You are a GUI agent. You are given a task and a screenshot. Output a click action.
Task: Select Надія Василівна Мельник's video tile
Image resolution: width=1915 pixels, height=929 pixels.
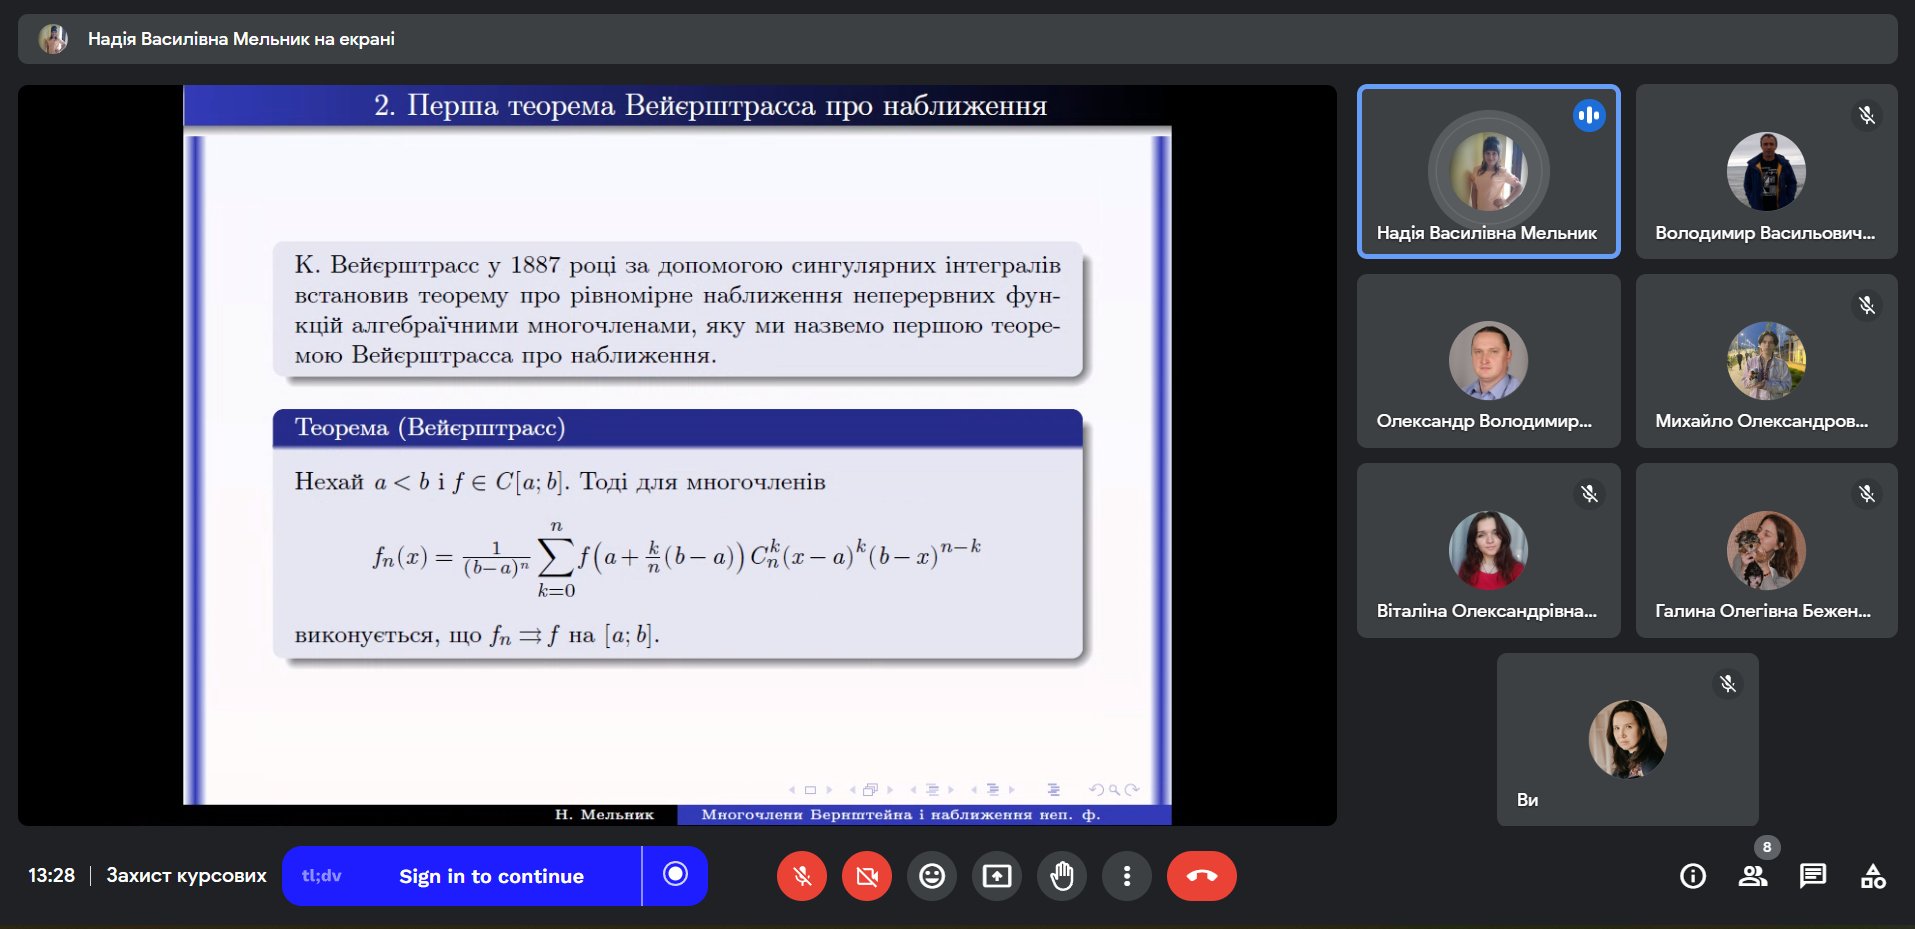[1489, 172]
